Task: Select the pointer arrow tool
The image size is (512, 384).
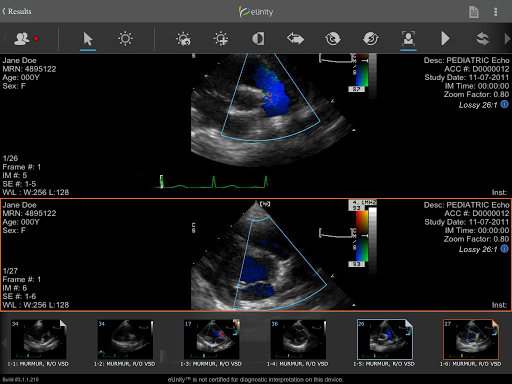Action: pos(88,39)
